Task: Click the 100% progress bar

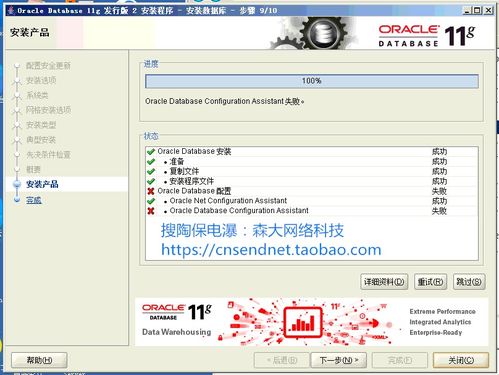Action: 312,81
